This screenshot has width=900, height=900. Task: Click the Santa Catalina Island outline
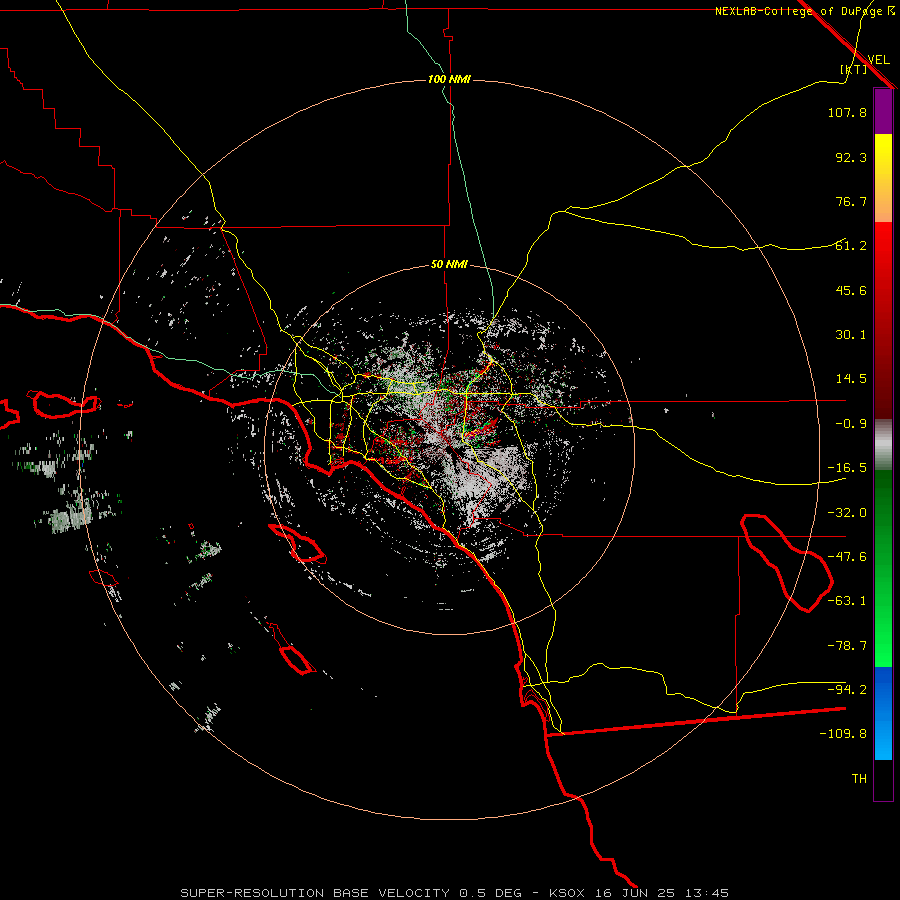point(297,543)
